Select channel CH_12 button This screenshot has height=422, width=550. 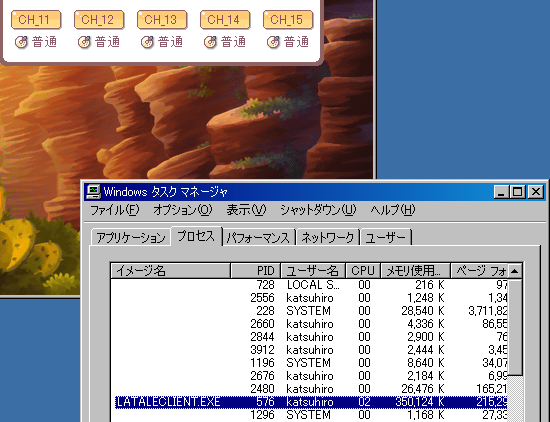tap(99, 19)
